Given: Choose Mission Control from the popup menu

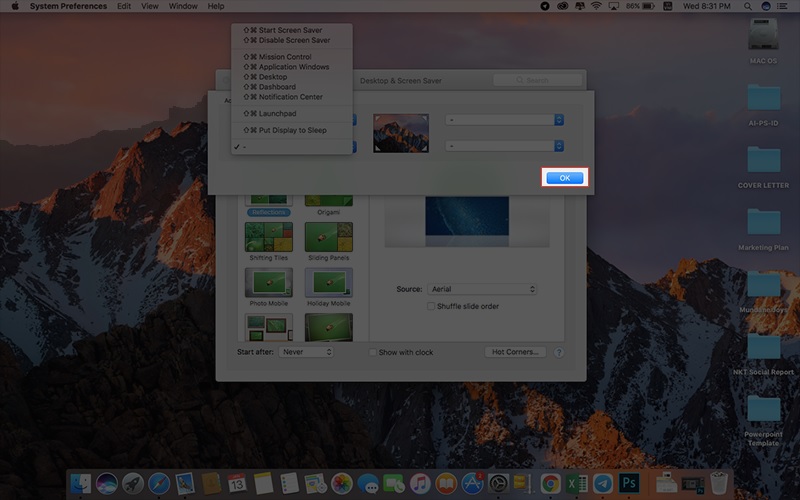Looking at the screenshot, I should click(284, 57).
